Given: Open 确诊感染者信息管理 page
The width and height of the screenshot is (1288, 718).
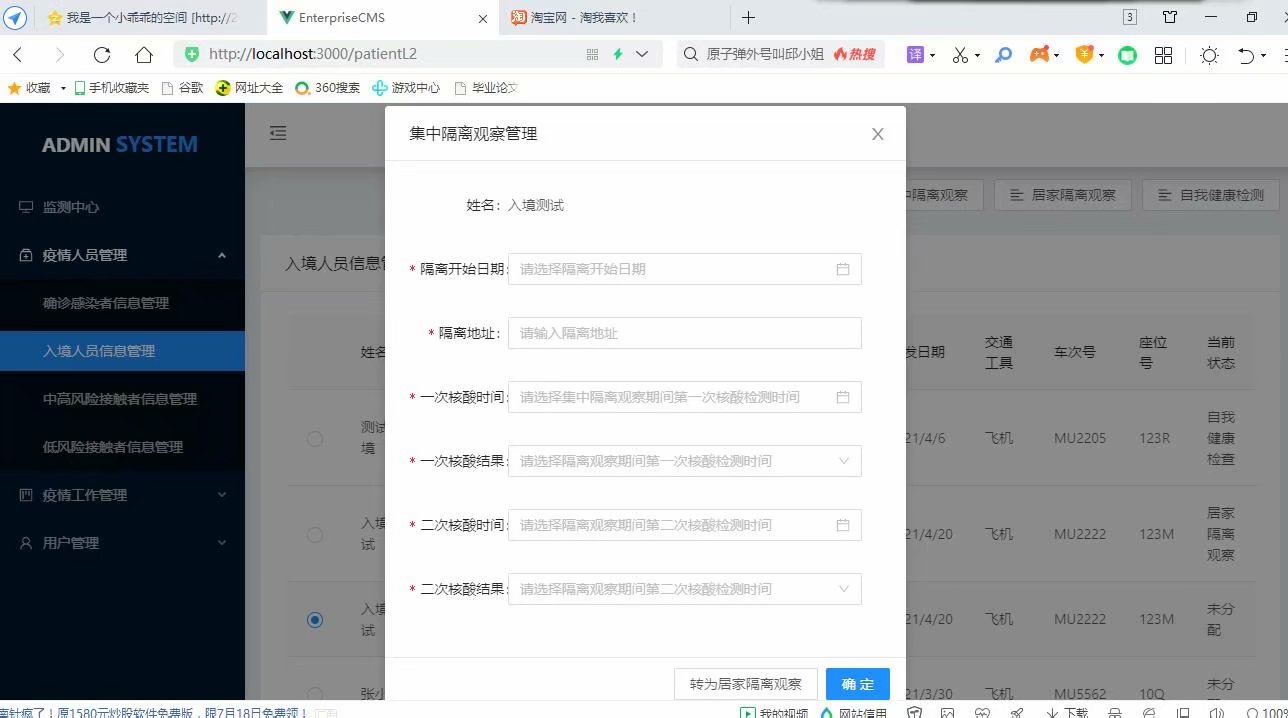Looking at the screenshot, I should point(122,303).
